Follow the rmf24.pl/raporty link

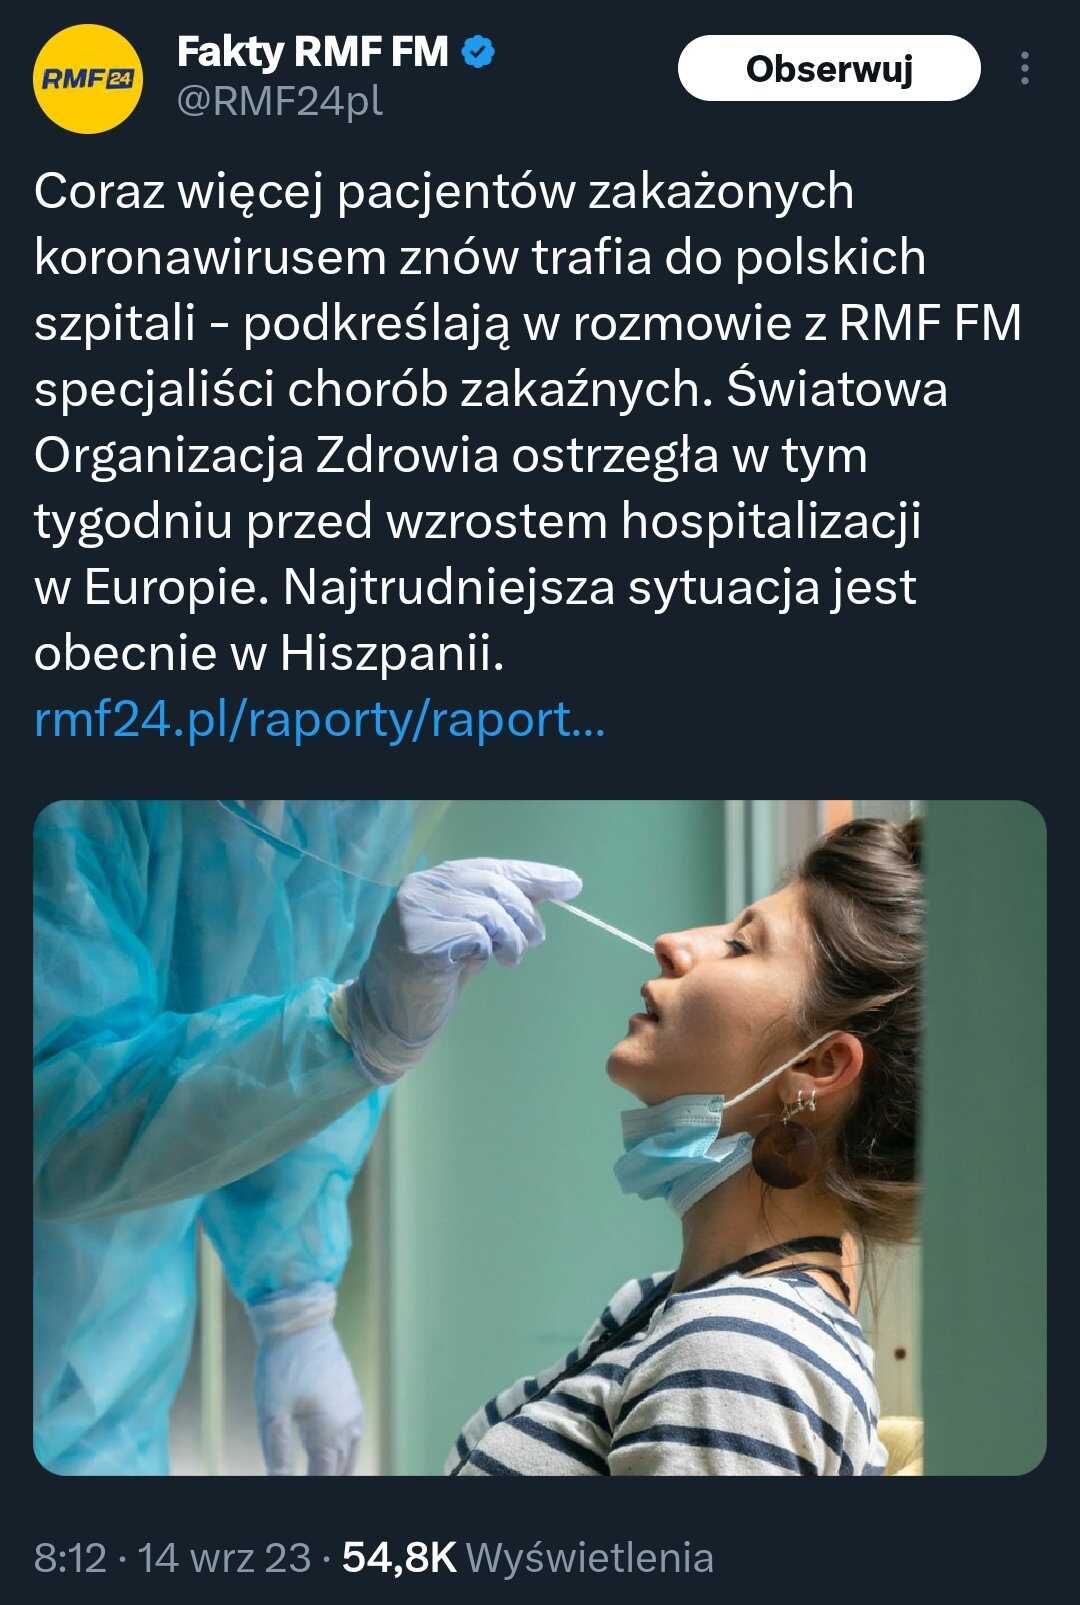(x=320, y=719)
